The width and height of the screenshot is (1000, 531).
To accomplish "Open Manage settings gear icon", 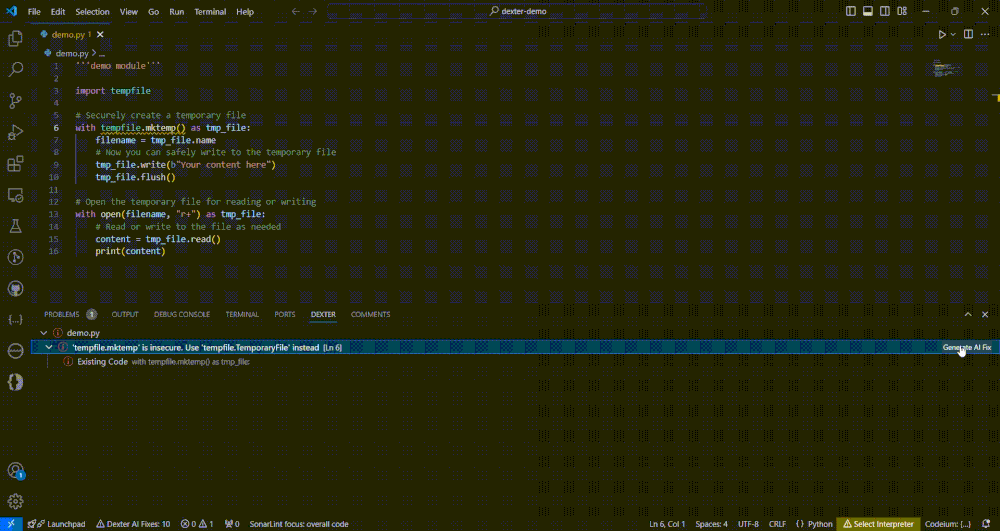I will tap(15, 501).
